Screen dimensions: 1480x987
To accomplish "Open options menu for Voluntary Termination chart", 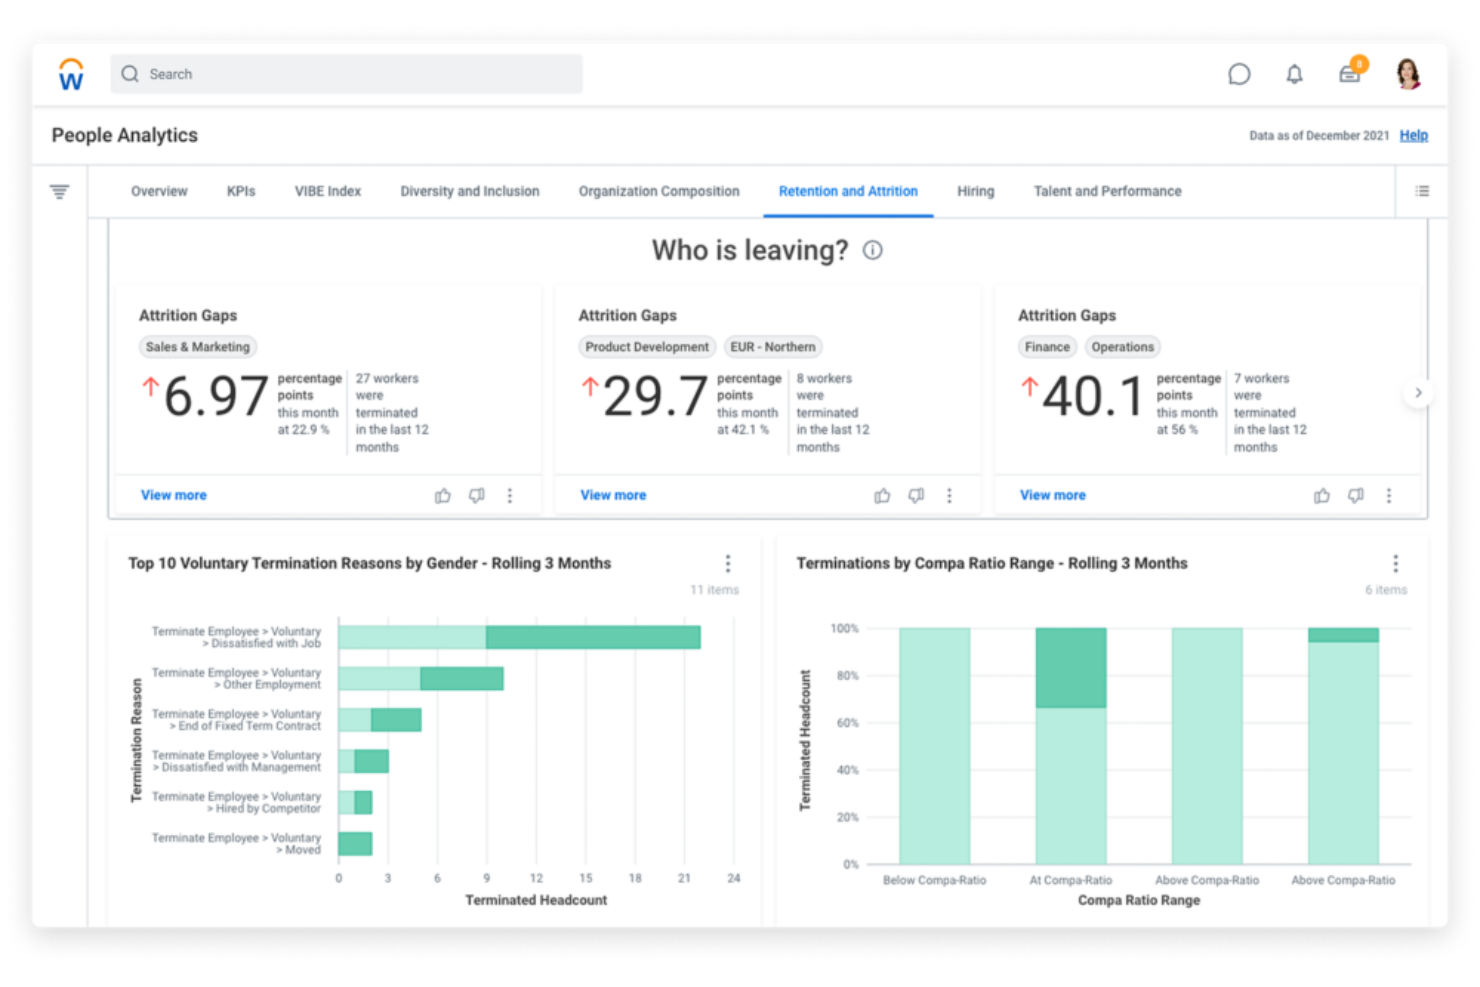I will 728,564.
